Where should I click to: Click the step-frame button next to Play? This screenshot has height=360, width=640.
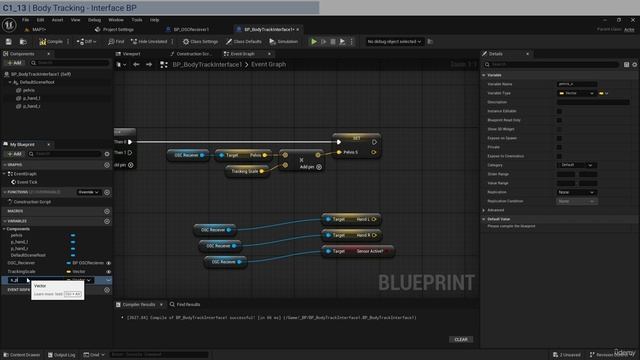[324, 42]
